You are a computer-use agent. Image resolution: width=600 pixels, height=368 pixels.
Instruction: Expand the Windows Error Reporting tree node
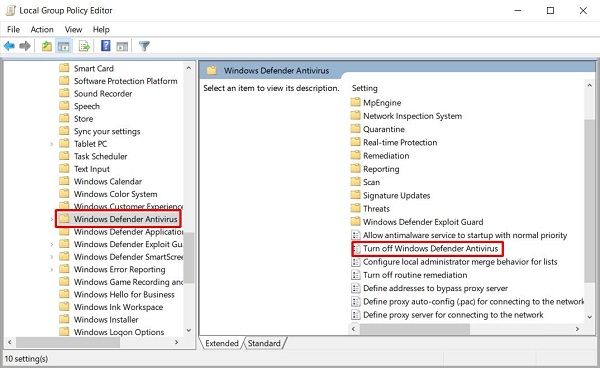pos(52,269)
